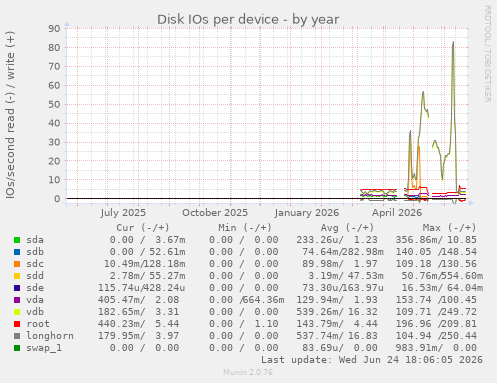Select the 'vdb' device label

35,312
